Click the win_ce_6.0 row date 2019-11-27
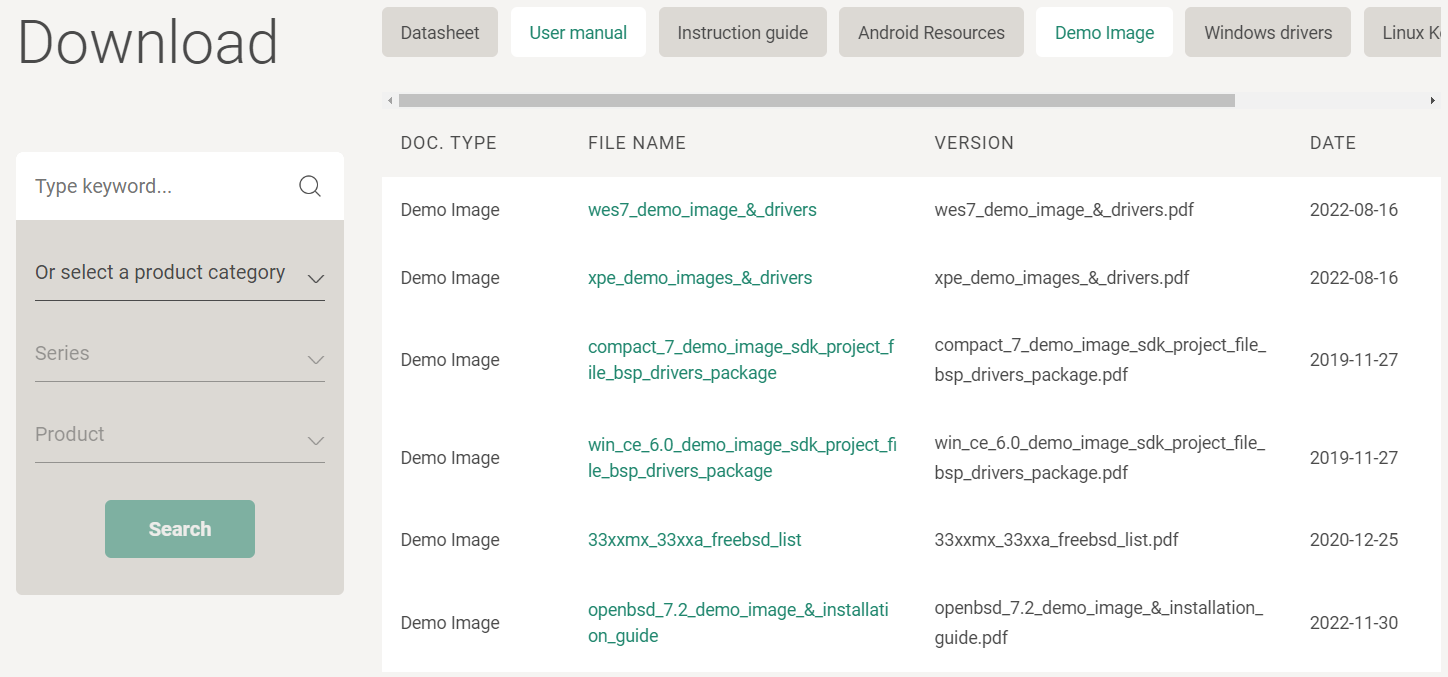The width and height of the screenshot is (1448, 677). point(1354,458)
